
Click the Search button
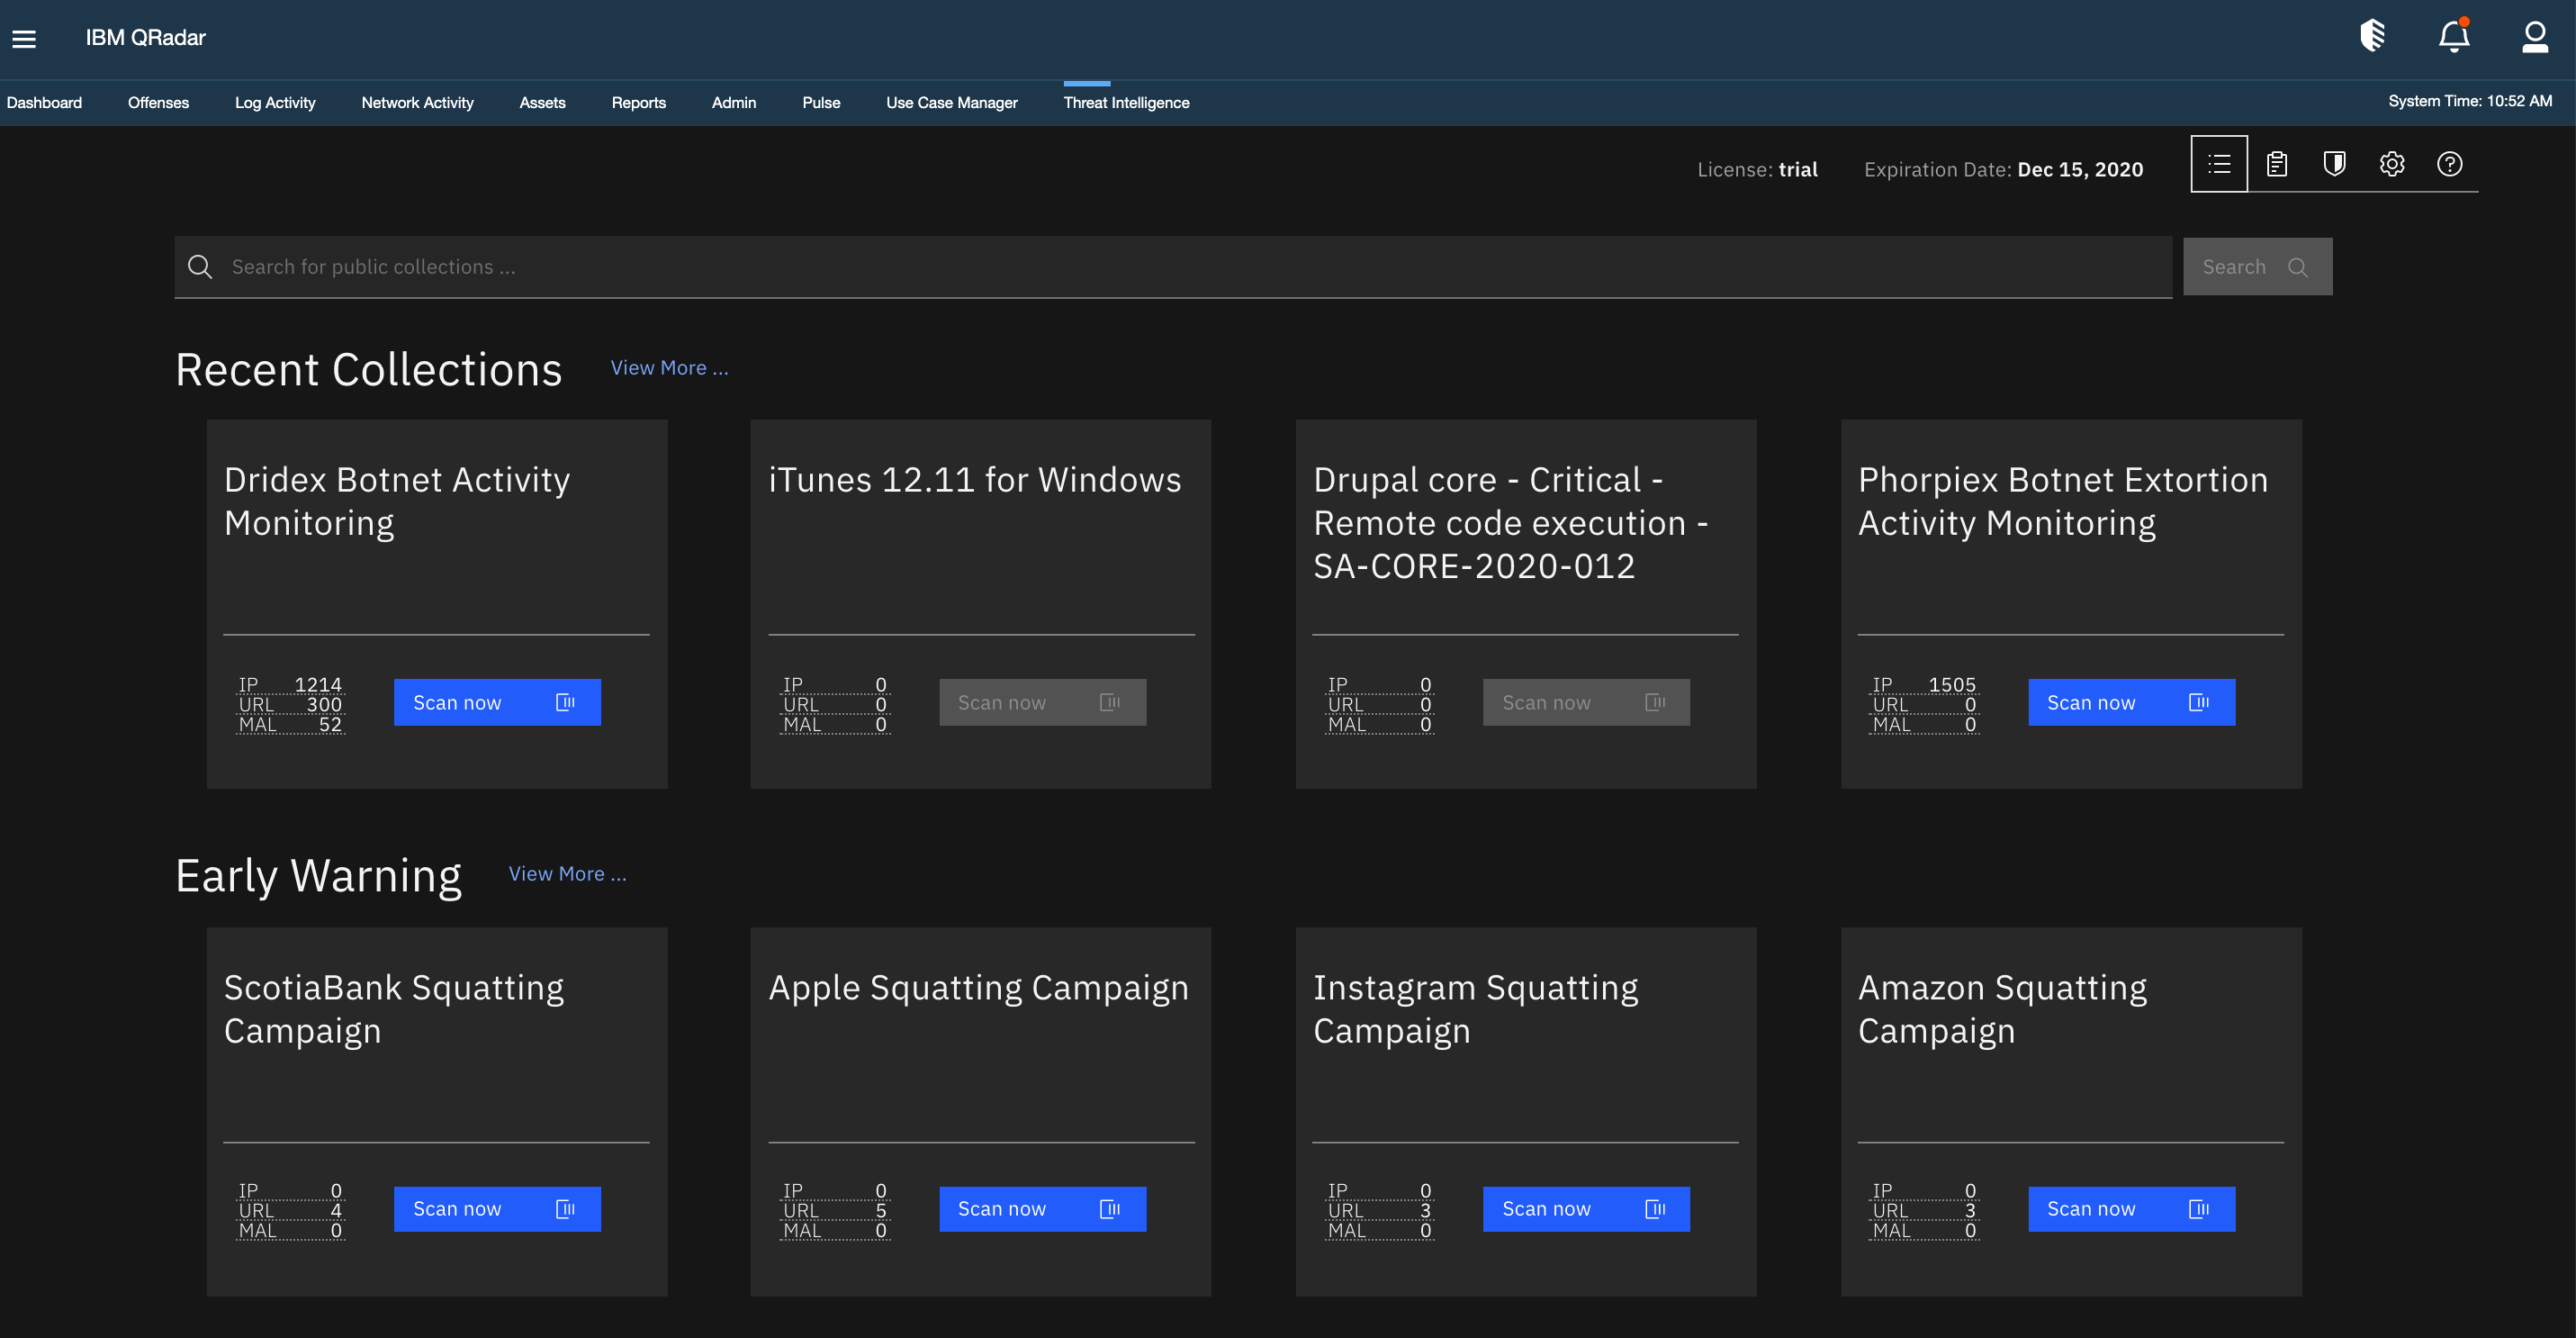tap(2257, 267)
